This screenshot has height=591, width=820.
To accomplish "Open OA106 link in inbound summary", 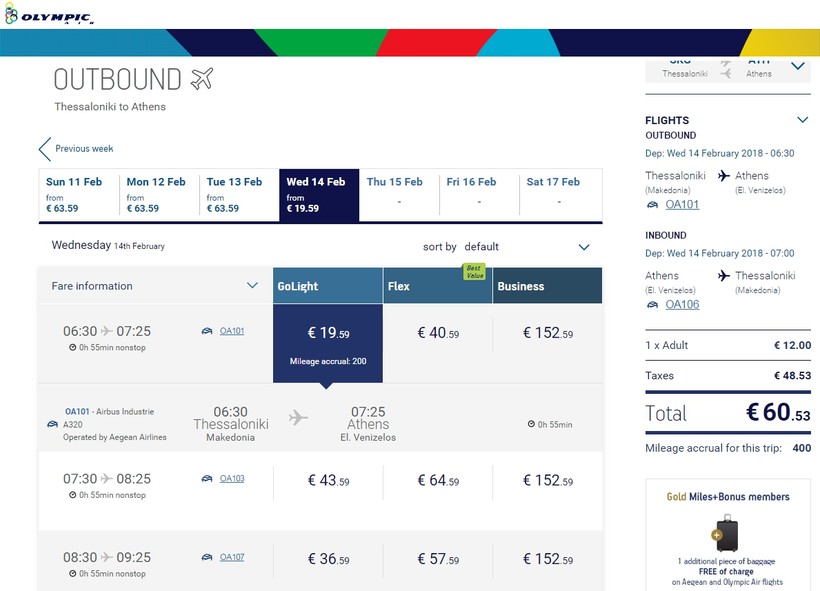I will pos(682,304).
